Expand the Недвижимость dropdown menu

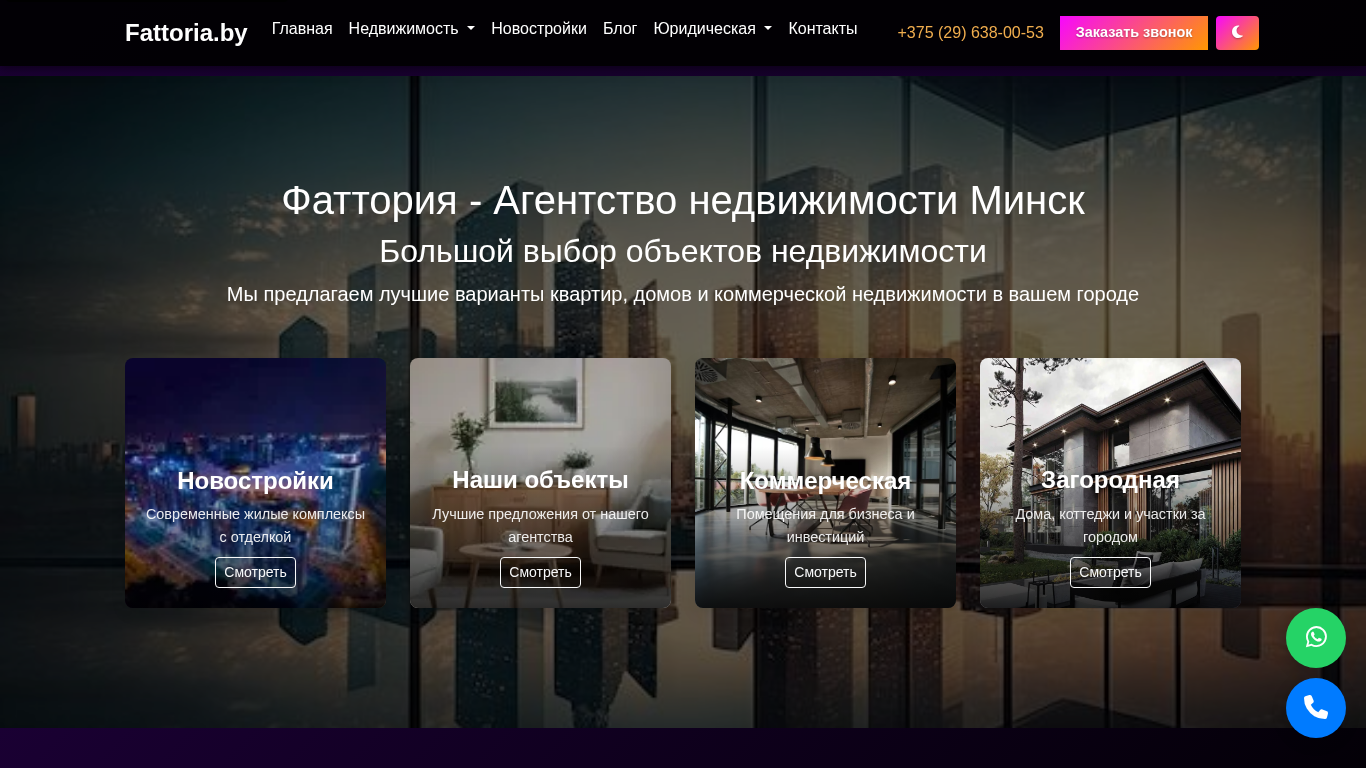click(412, 29)
